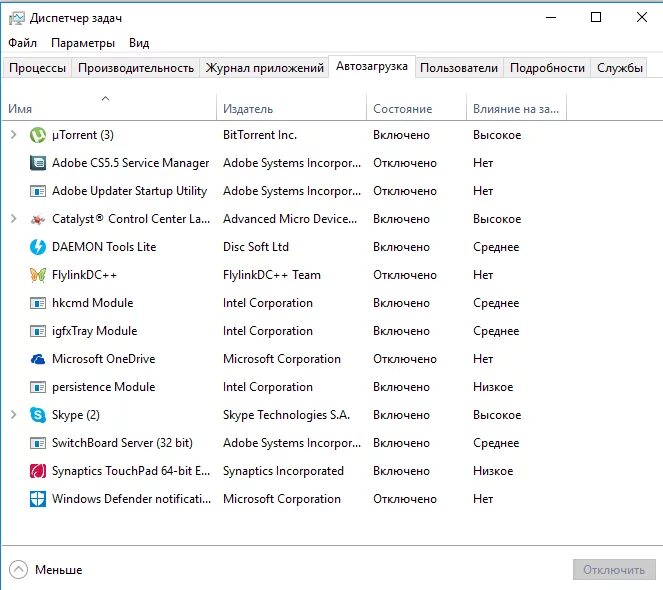Select the hkcmd Module name

[x=93, y=303]
